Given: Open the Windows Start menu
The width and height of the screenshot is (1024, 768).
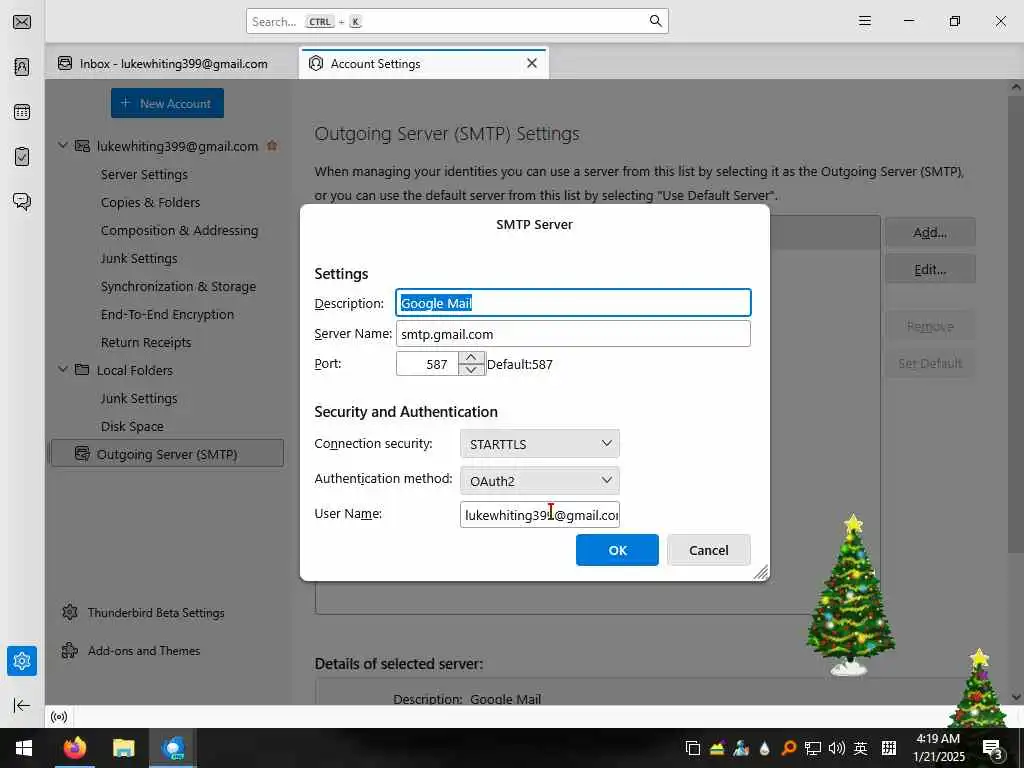Looking at the screenshot, I should (24, 748).
